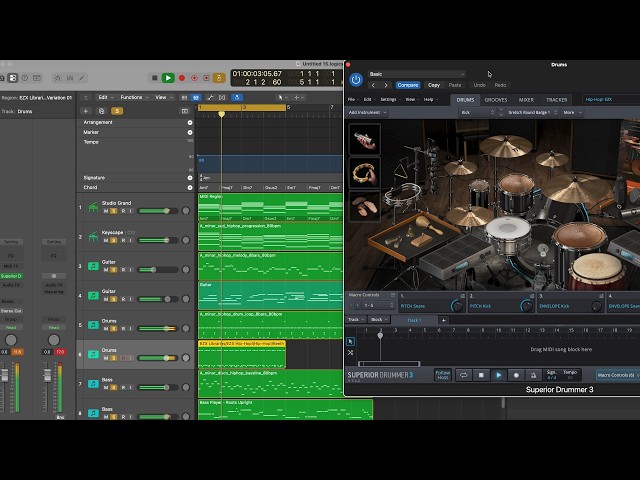
Task: Click the duplicate track icon in the track header
Action: pos(102,111)
